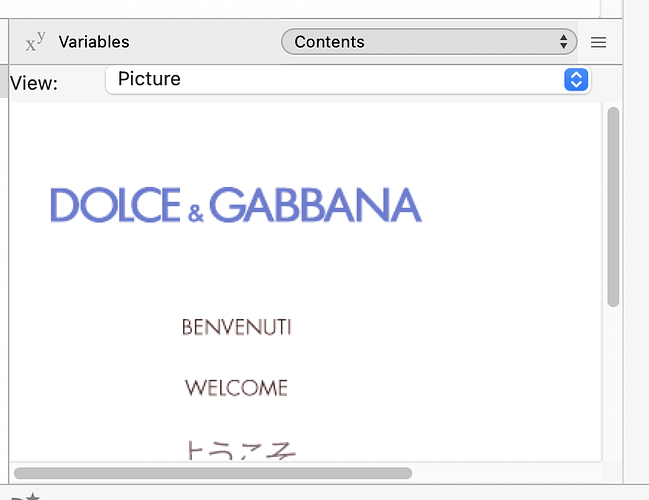Image resolution: width=649 pixels, height=500 pixels.
Task: Click the horizontal scrollbar thumb
Action: (213, 473)
